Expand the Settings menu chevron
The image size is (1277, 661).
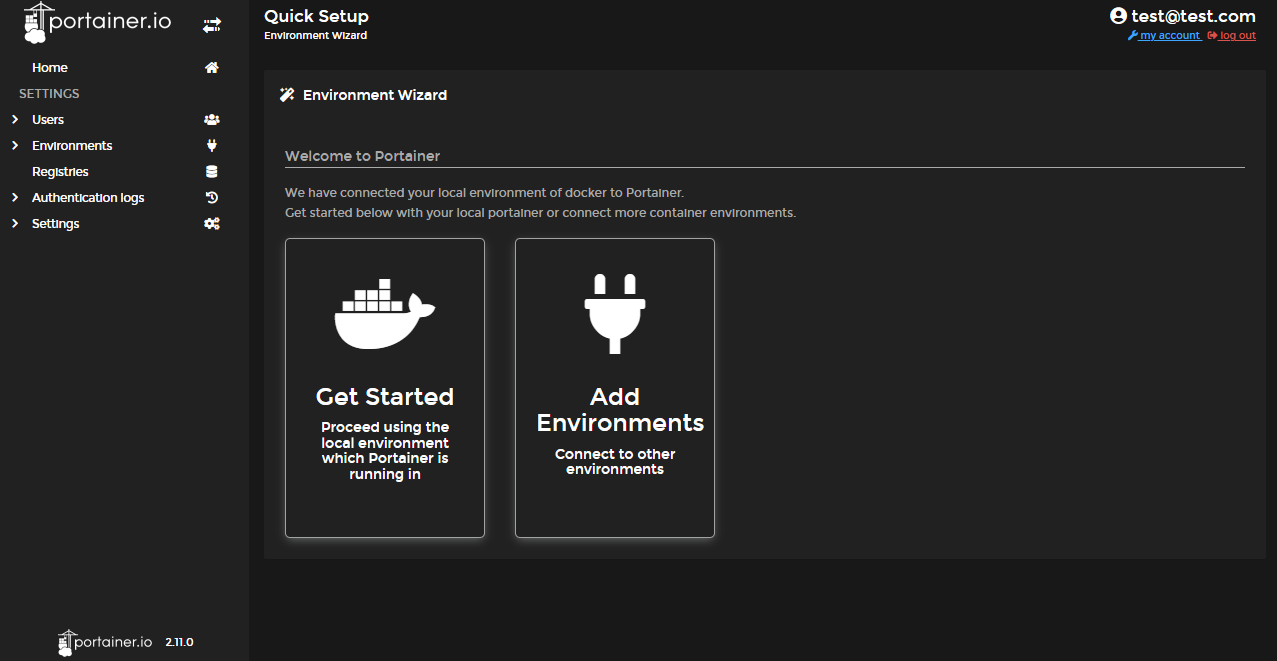(x=15, y=224)
